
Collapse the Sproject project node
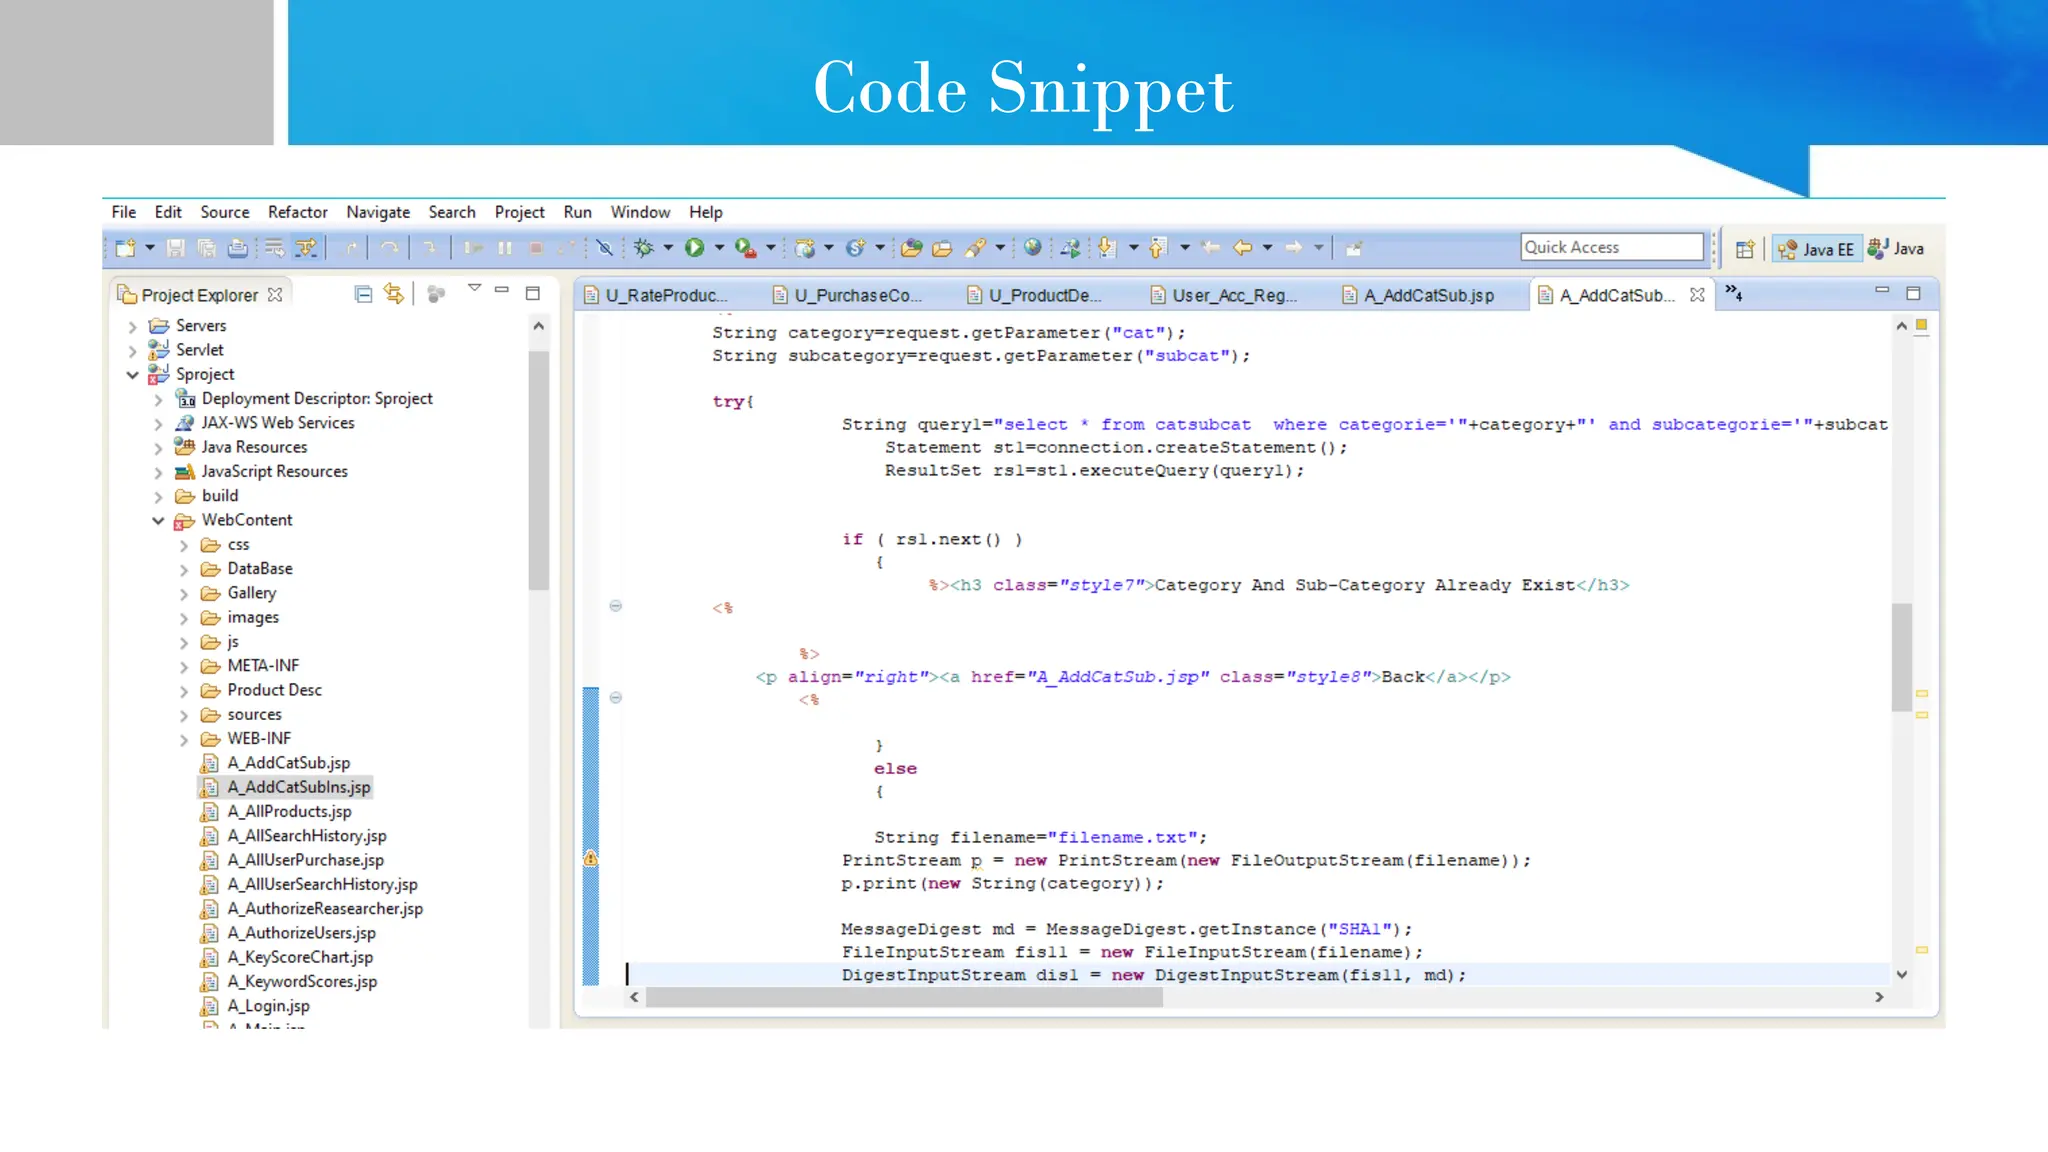132,375
